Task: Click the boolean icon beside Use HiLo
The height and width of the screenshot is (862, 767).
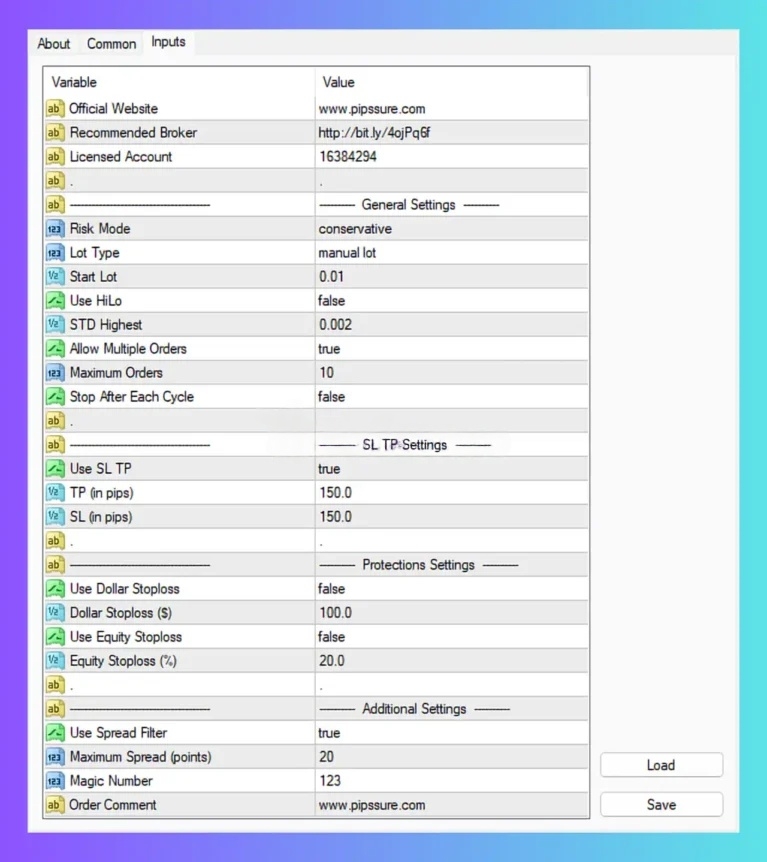Action: click(55, 301)
